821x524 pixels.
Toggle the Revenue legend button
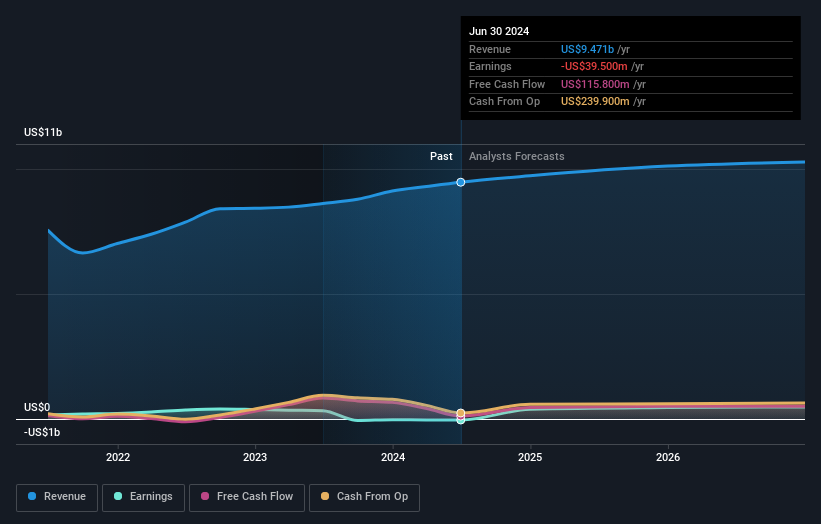pyautogui.click(x=57, y=497)
